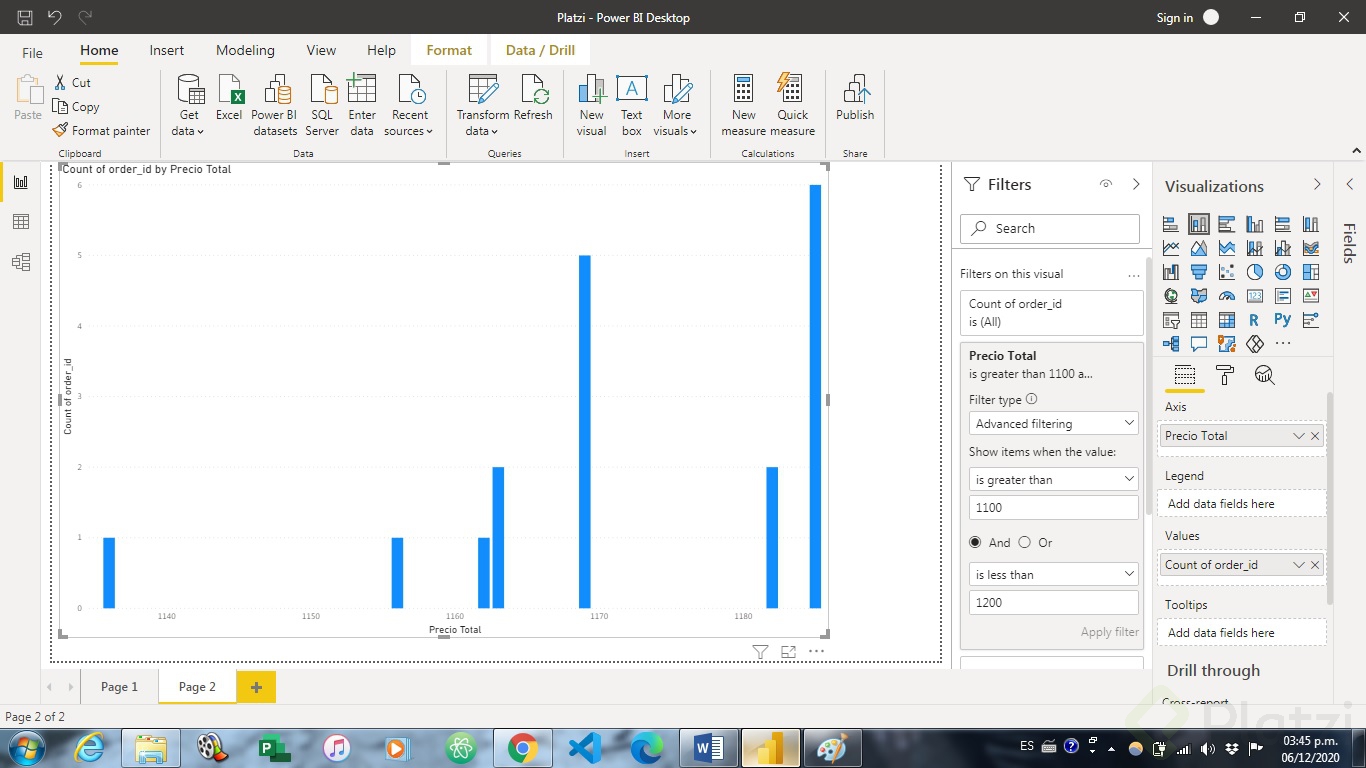Select the globe map visual
Viewport: 1366px width, 768px height.
pyautogui.click(x=1171, y=296)
